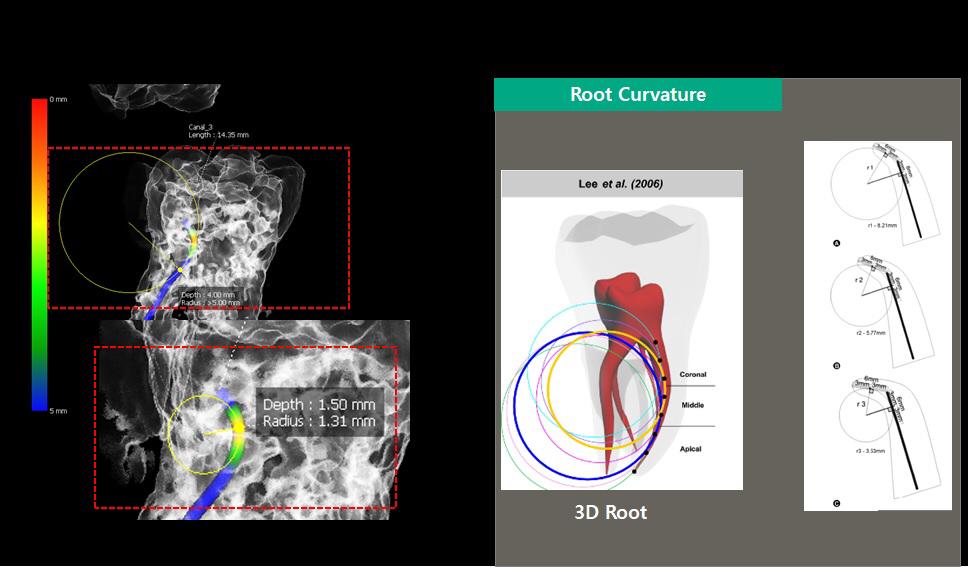This screenshot has width=968, height=567.
Task: Click the 'r 2' radius label in diagram B
Action: 859,280
